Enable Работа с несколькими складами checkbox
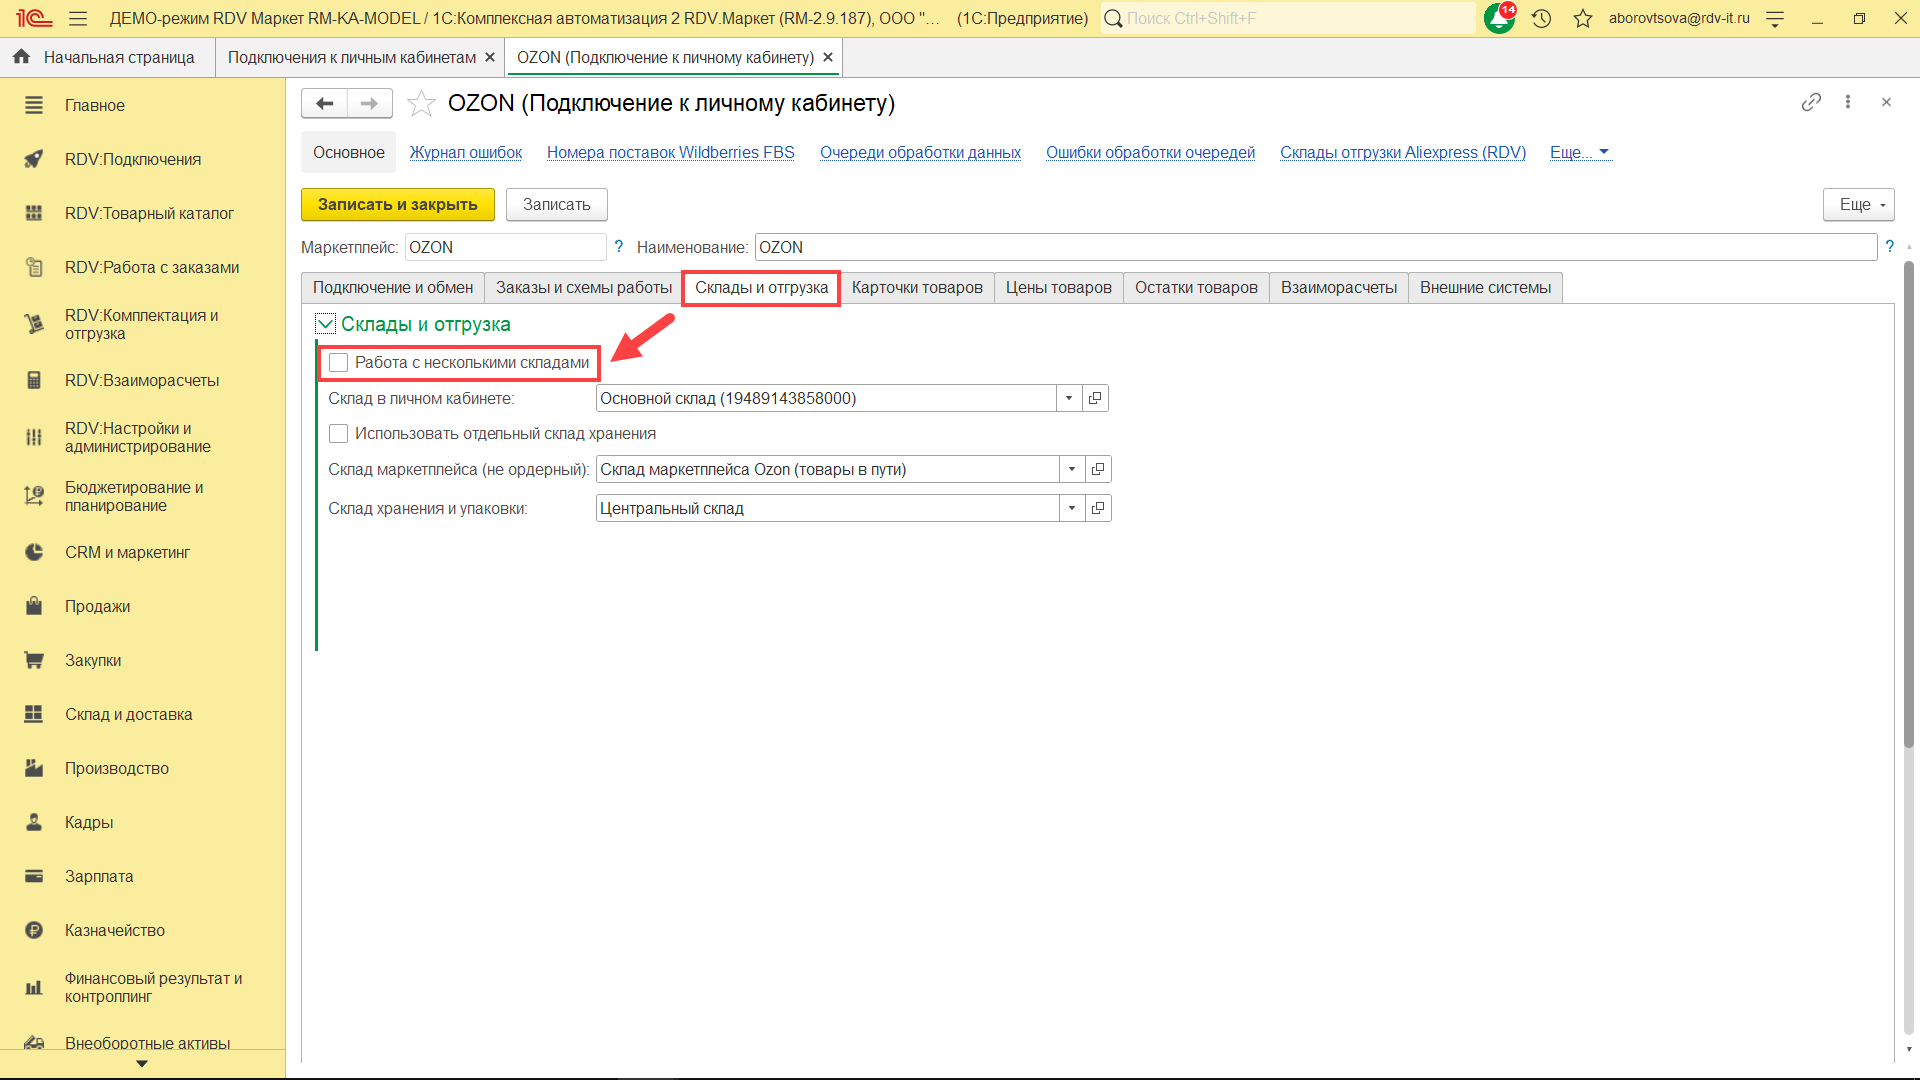Viewport: 1920px width, 1080px height. (339, 362)
